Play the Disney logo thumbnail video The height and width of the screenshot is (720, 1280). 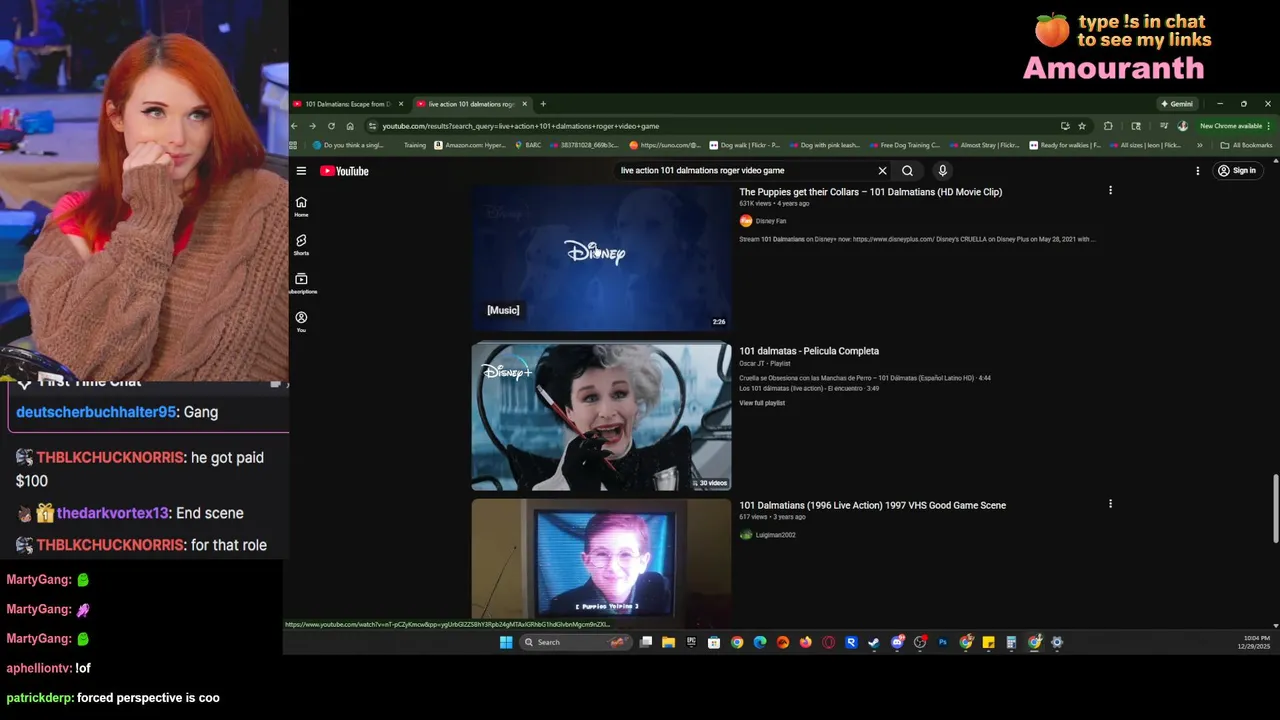(601, 257)
